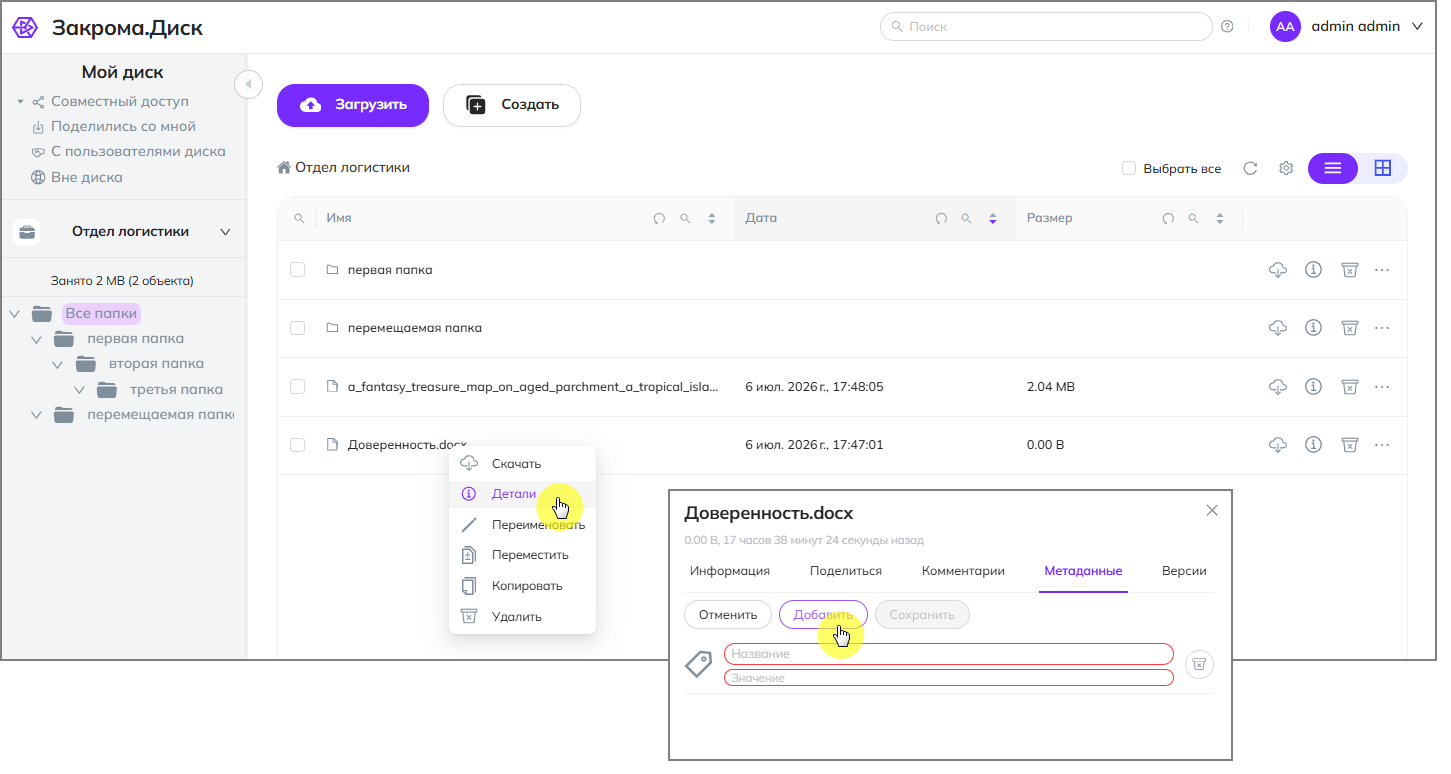Image resolution: width=1451 pixels, height=774 pixels.
Task: Open admin admin account menu
Action: (1347, 27)
